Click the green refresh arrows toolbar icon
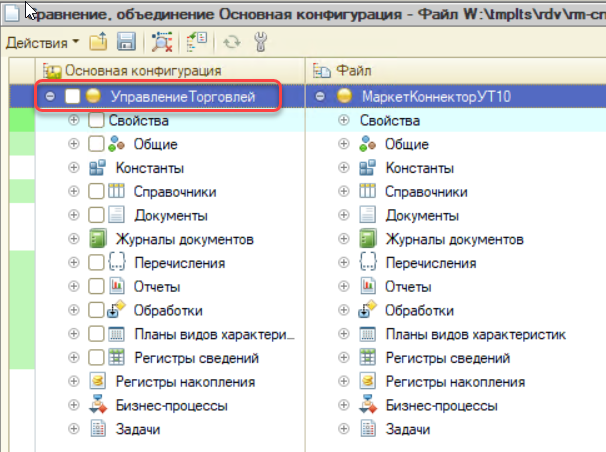Screen dimensions: 606x452 (232, 42)
